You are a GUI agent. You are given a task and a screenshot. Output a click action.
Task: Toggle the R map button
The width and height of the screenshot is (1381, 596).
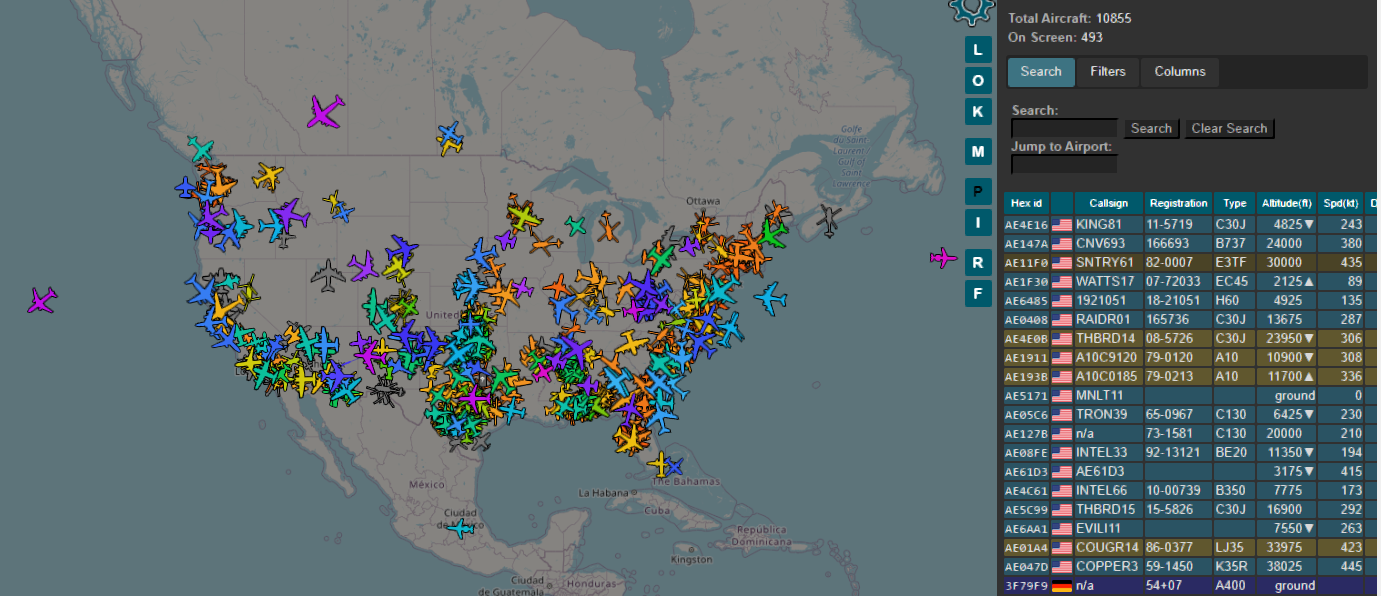pyautogui.click(x=978, y=263)
